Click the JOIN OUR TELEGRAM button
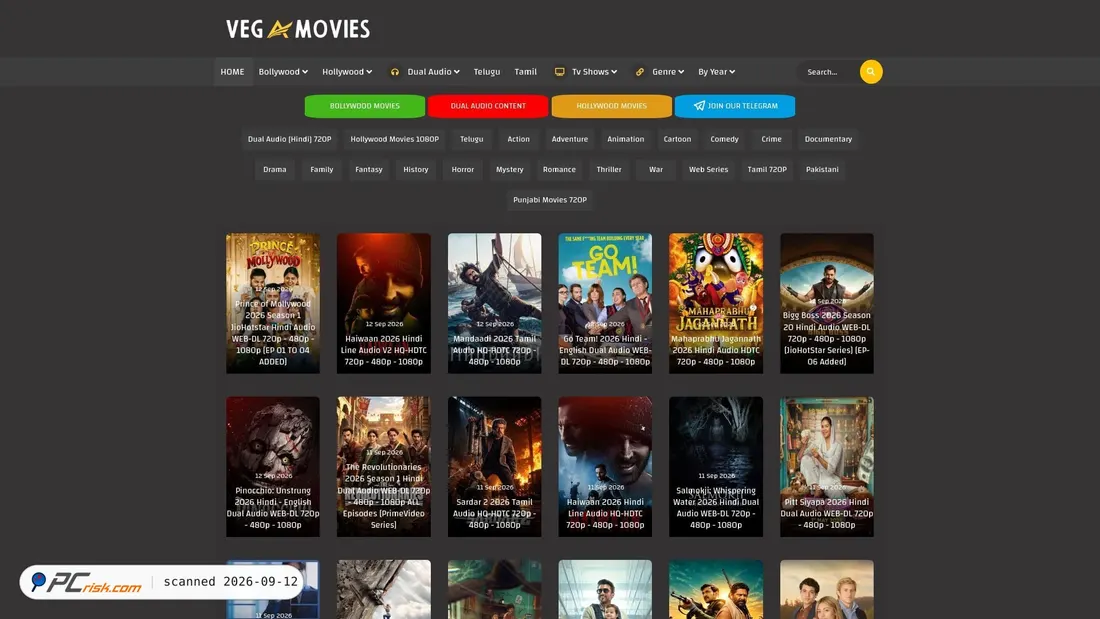The image size is (1100, 619). point(735,106)
